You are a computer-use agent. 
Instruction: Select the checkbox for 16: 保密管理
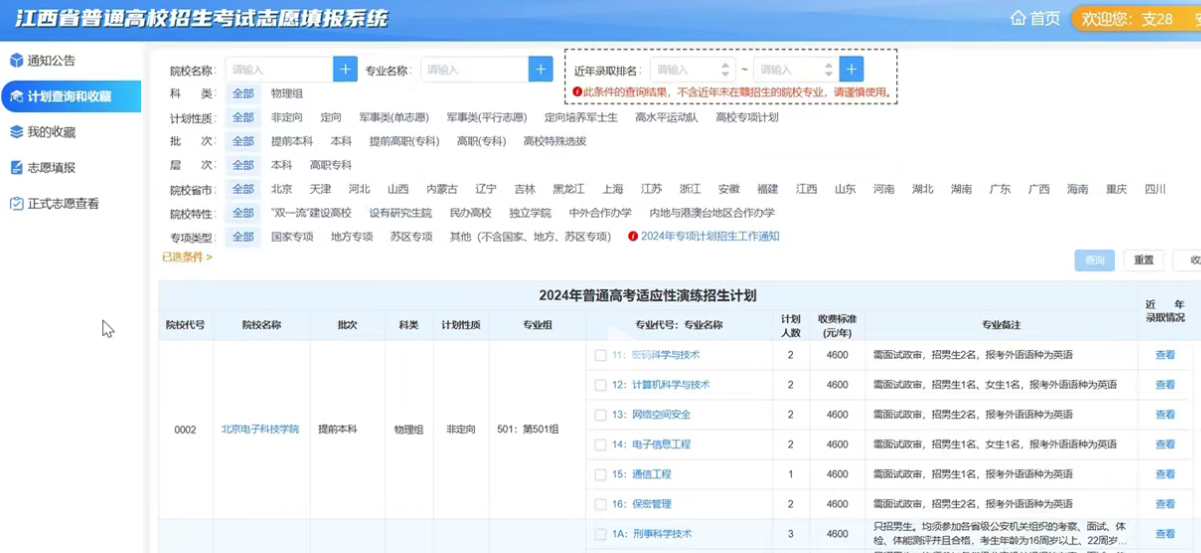tap(600, 505)
